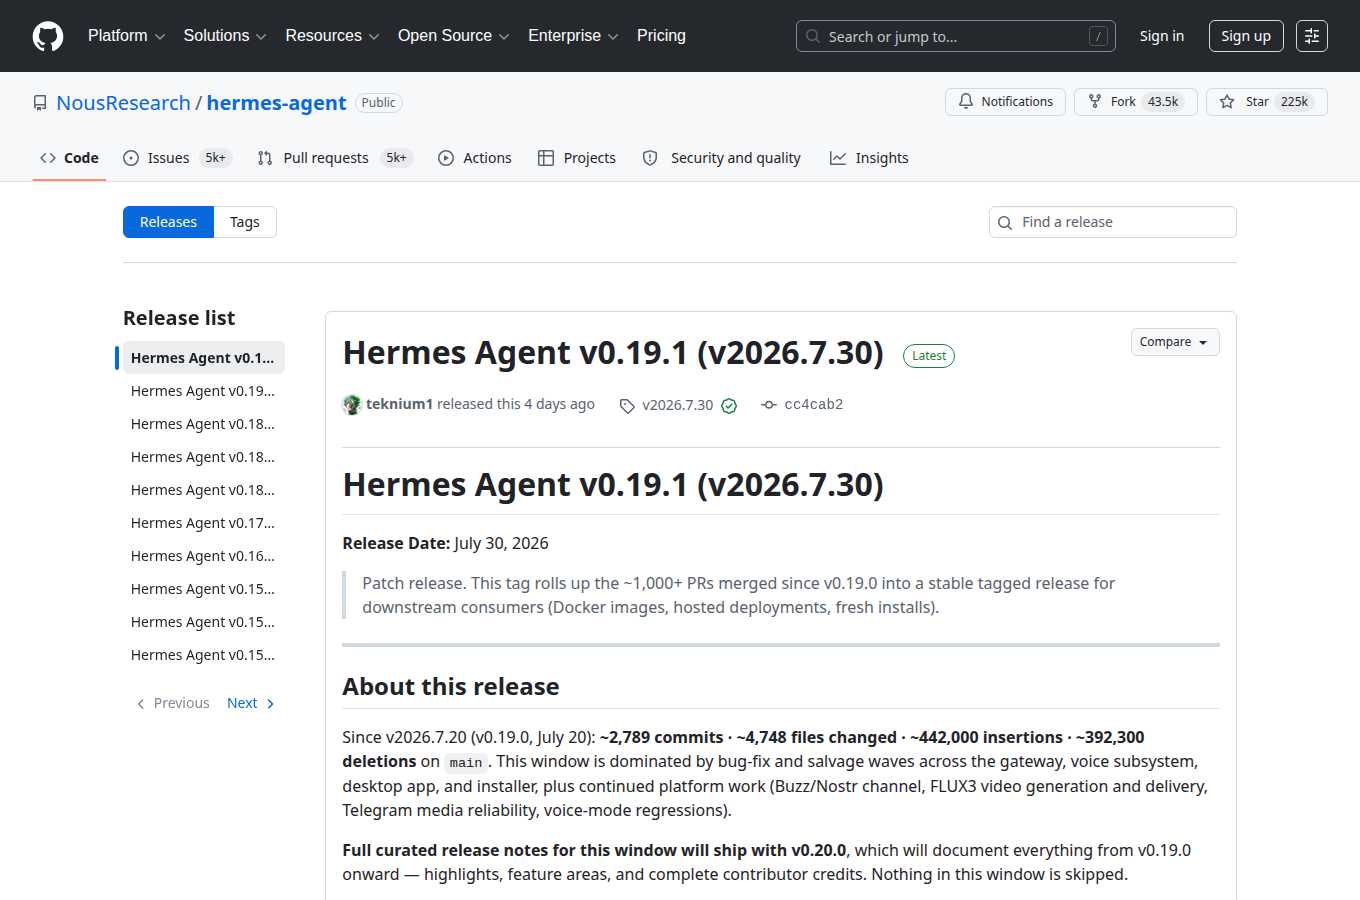
Task: Go to Next page of releases
Action: 251,704
